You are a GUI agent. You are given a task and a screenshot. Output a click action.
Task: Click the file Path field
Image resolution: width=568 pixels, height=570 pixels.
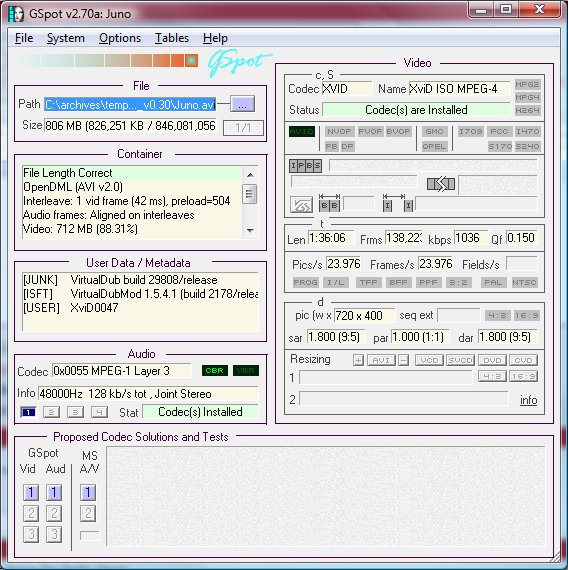(x=130, y=105)
